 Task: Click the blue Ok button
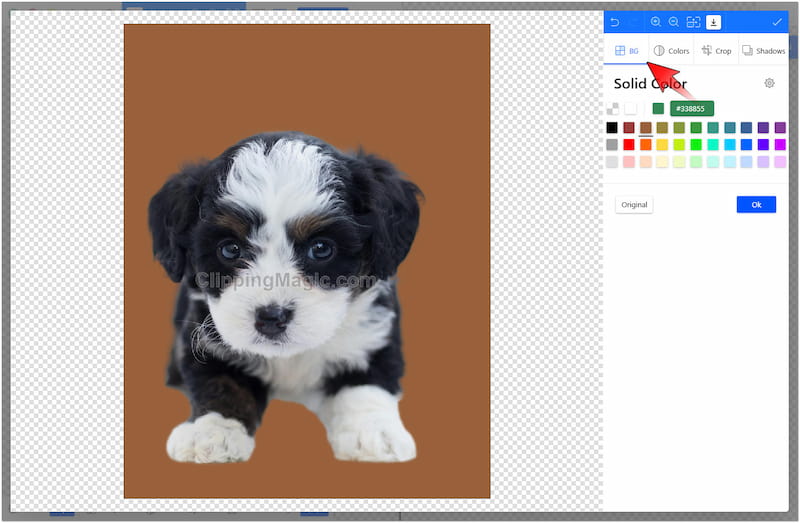[756, 205]
